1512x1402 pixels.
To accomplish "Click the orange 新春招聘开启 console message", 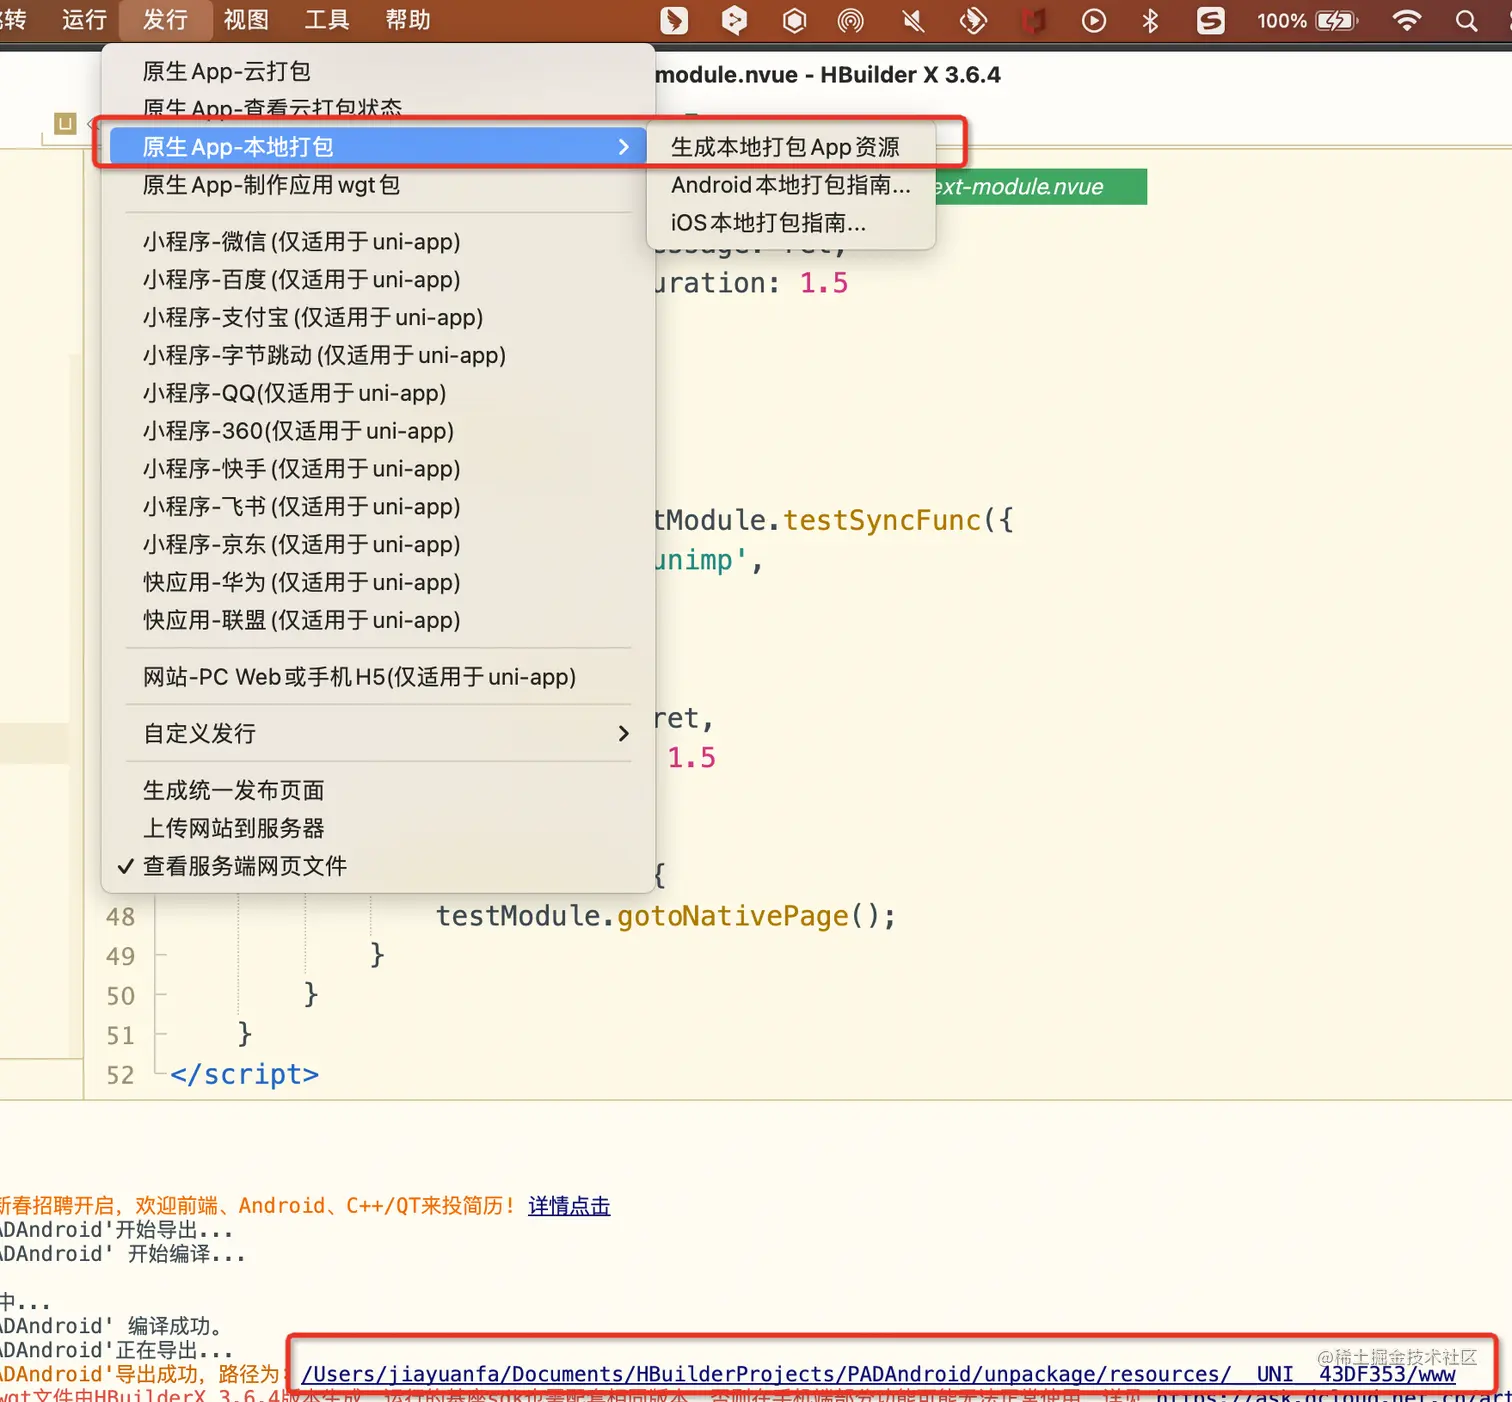I will 258,1206.
